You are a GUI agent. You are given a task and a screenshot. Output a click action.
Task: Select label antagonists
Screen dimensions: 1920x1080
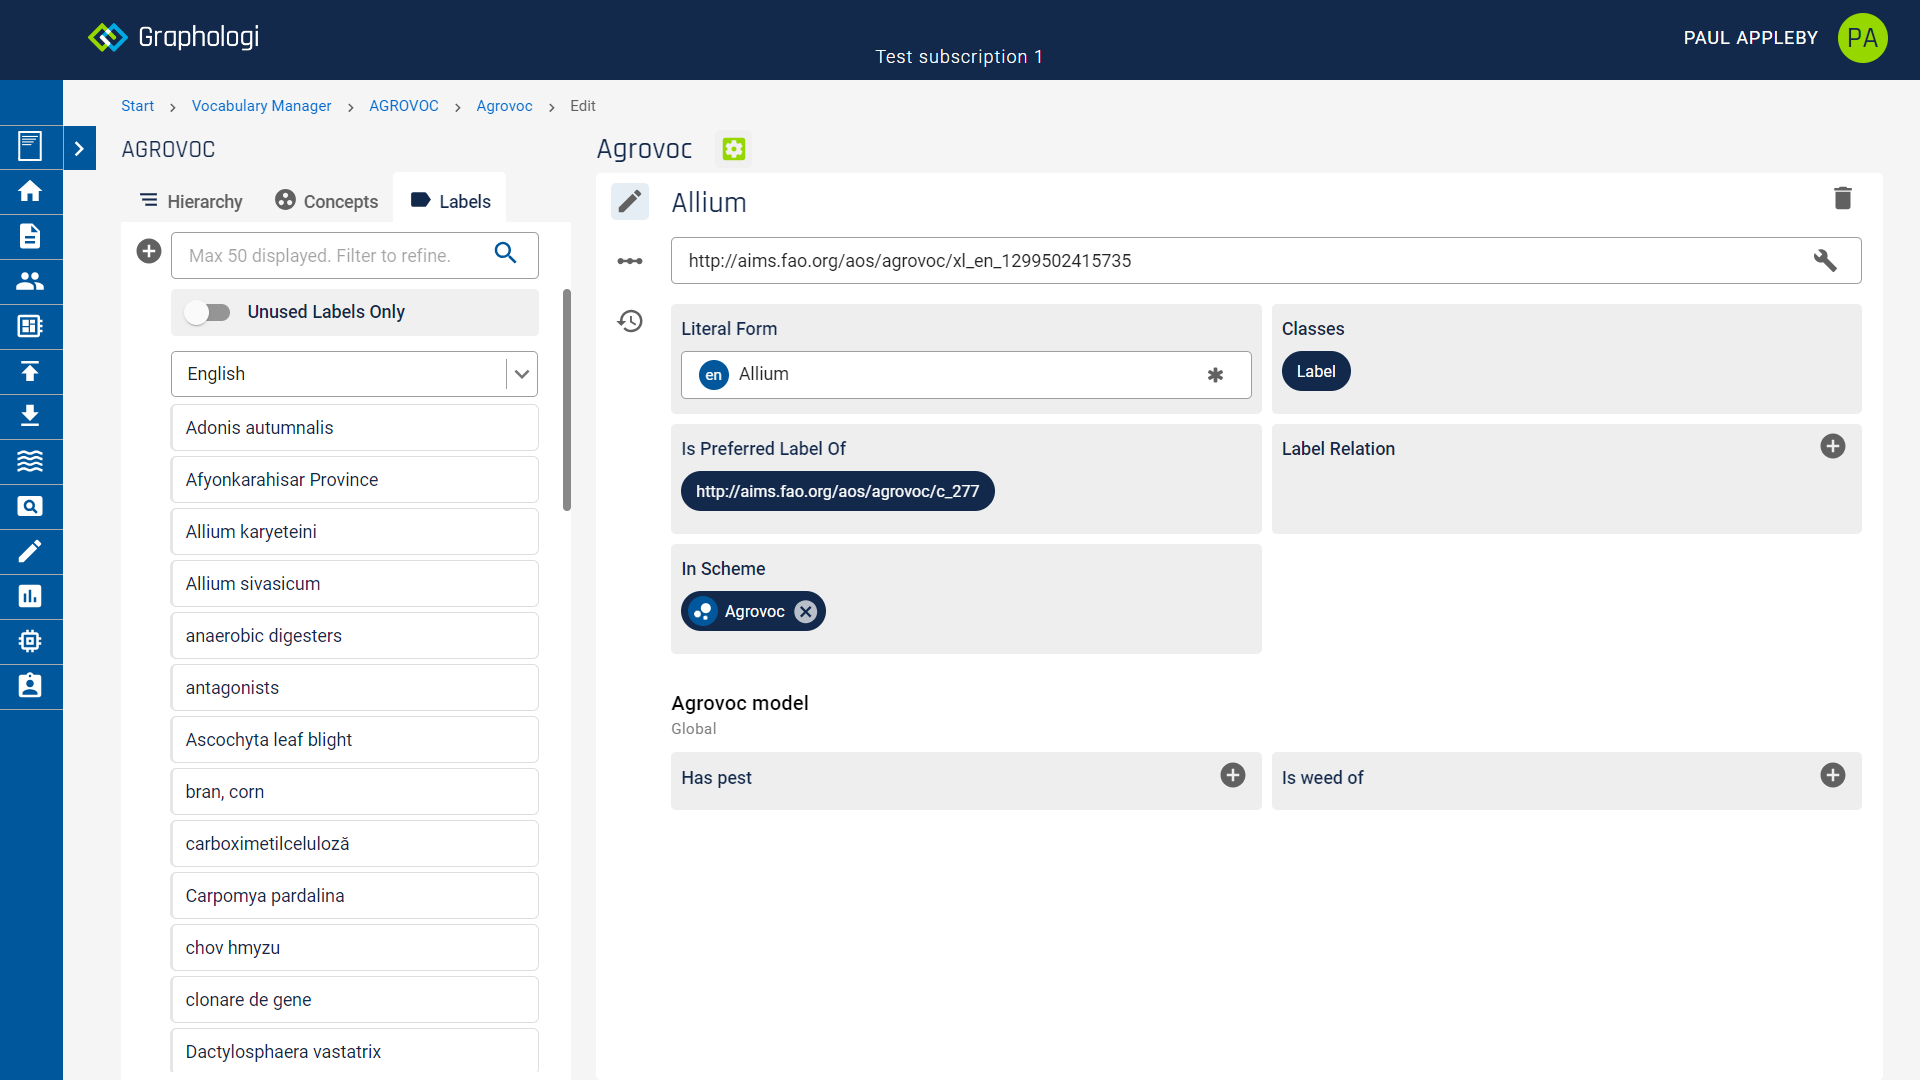(354, 688)
